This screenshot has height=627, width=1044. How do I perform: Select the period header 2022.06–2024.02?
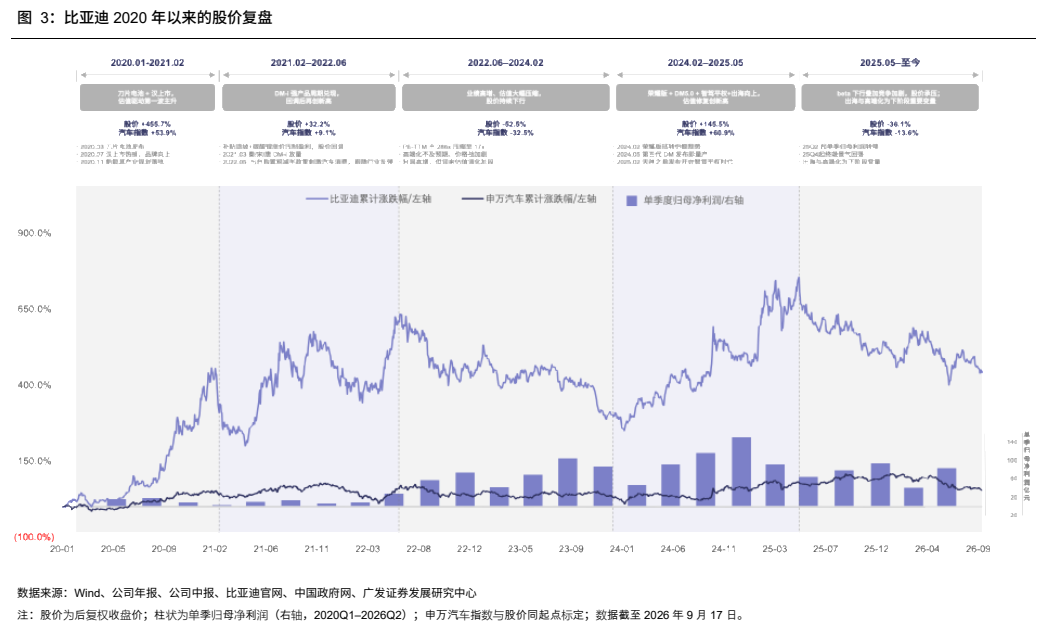coord(505,63)
